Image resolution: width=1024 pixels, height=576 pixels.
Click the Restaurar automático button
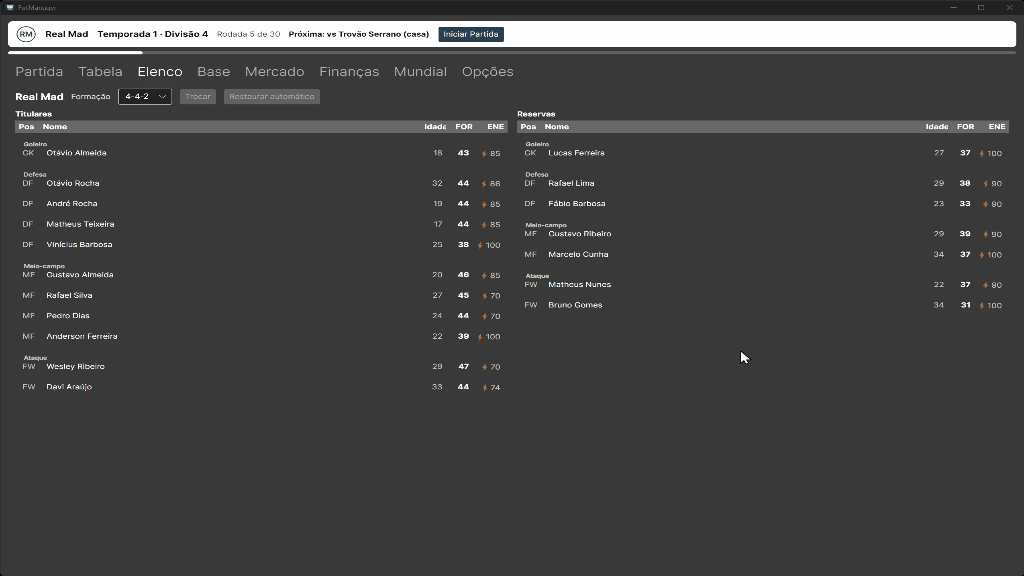pos(272,96)
